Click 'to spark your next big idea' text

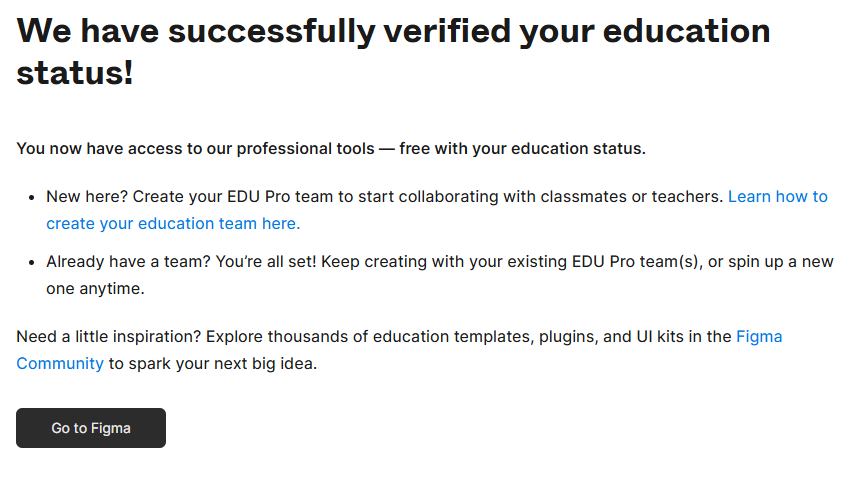click(213, 363)
